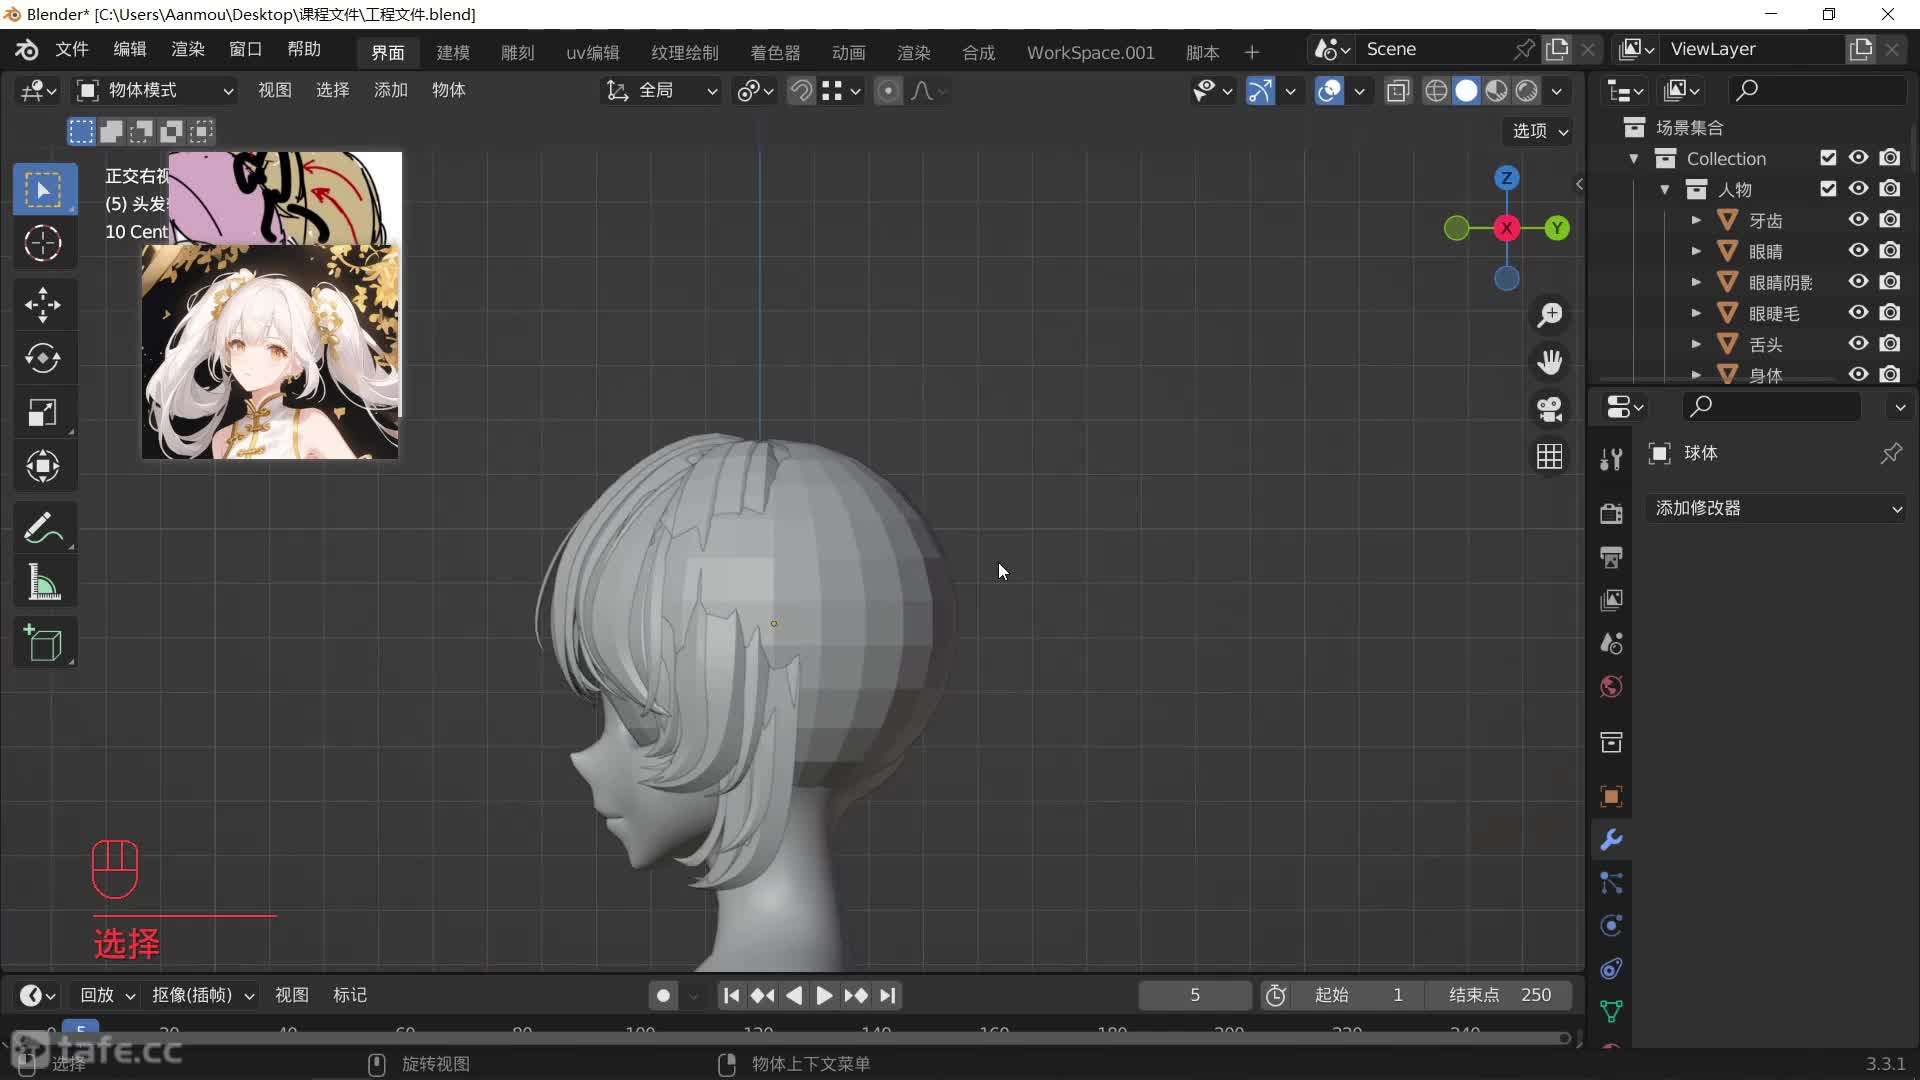This screenshot has width=1920, height=1080.
Task: Open the 物体模式 mode dropdown
Action: tap(157, 91)
